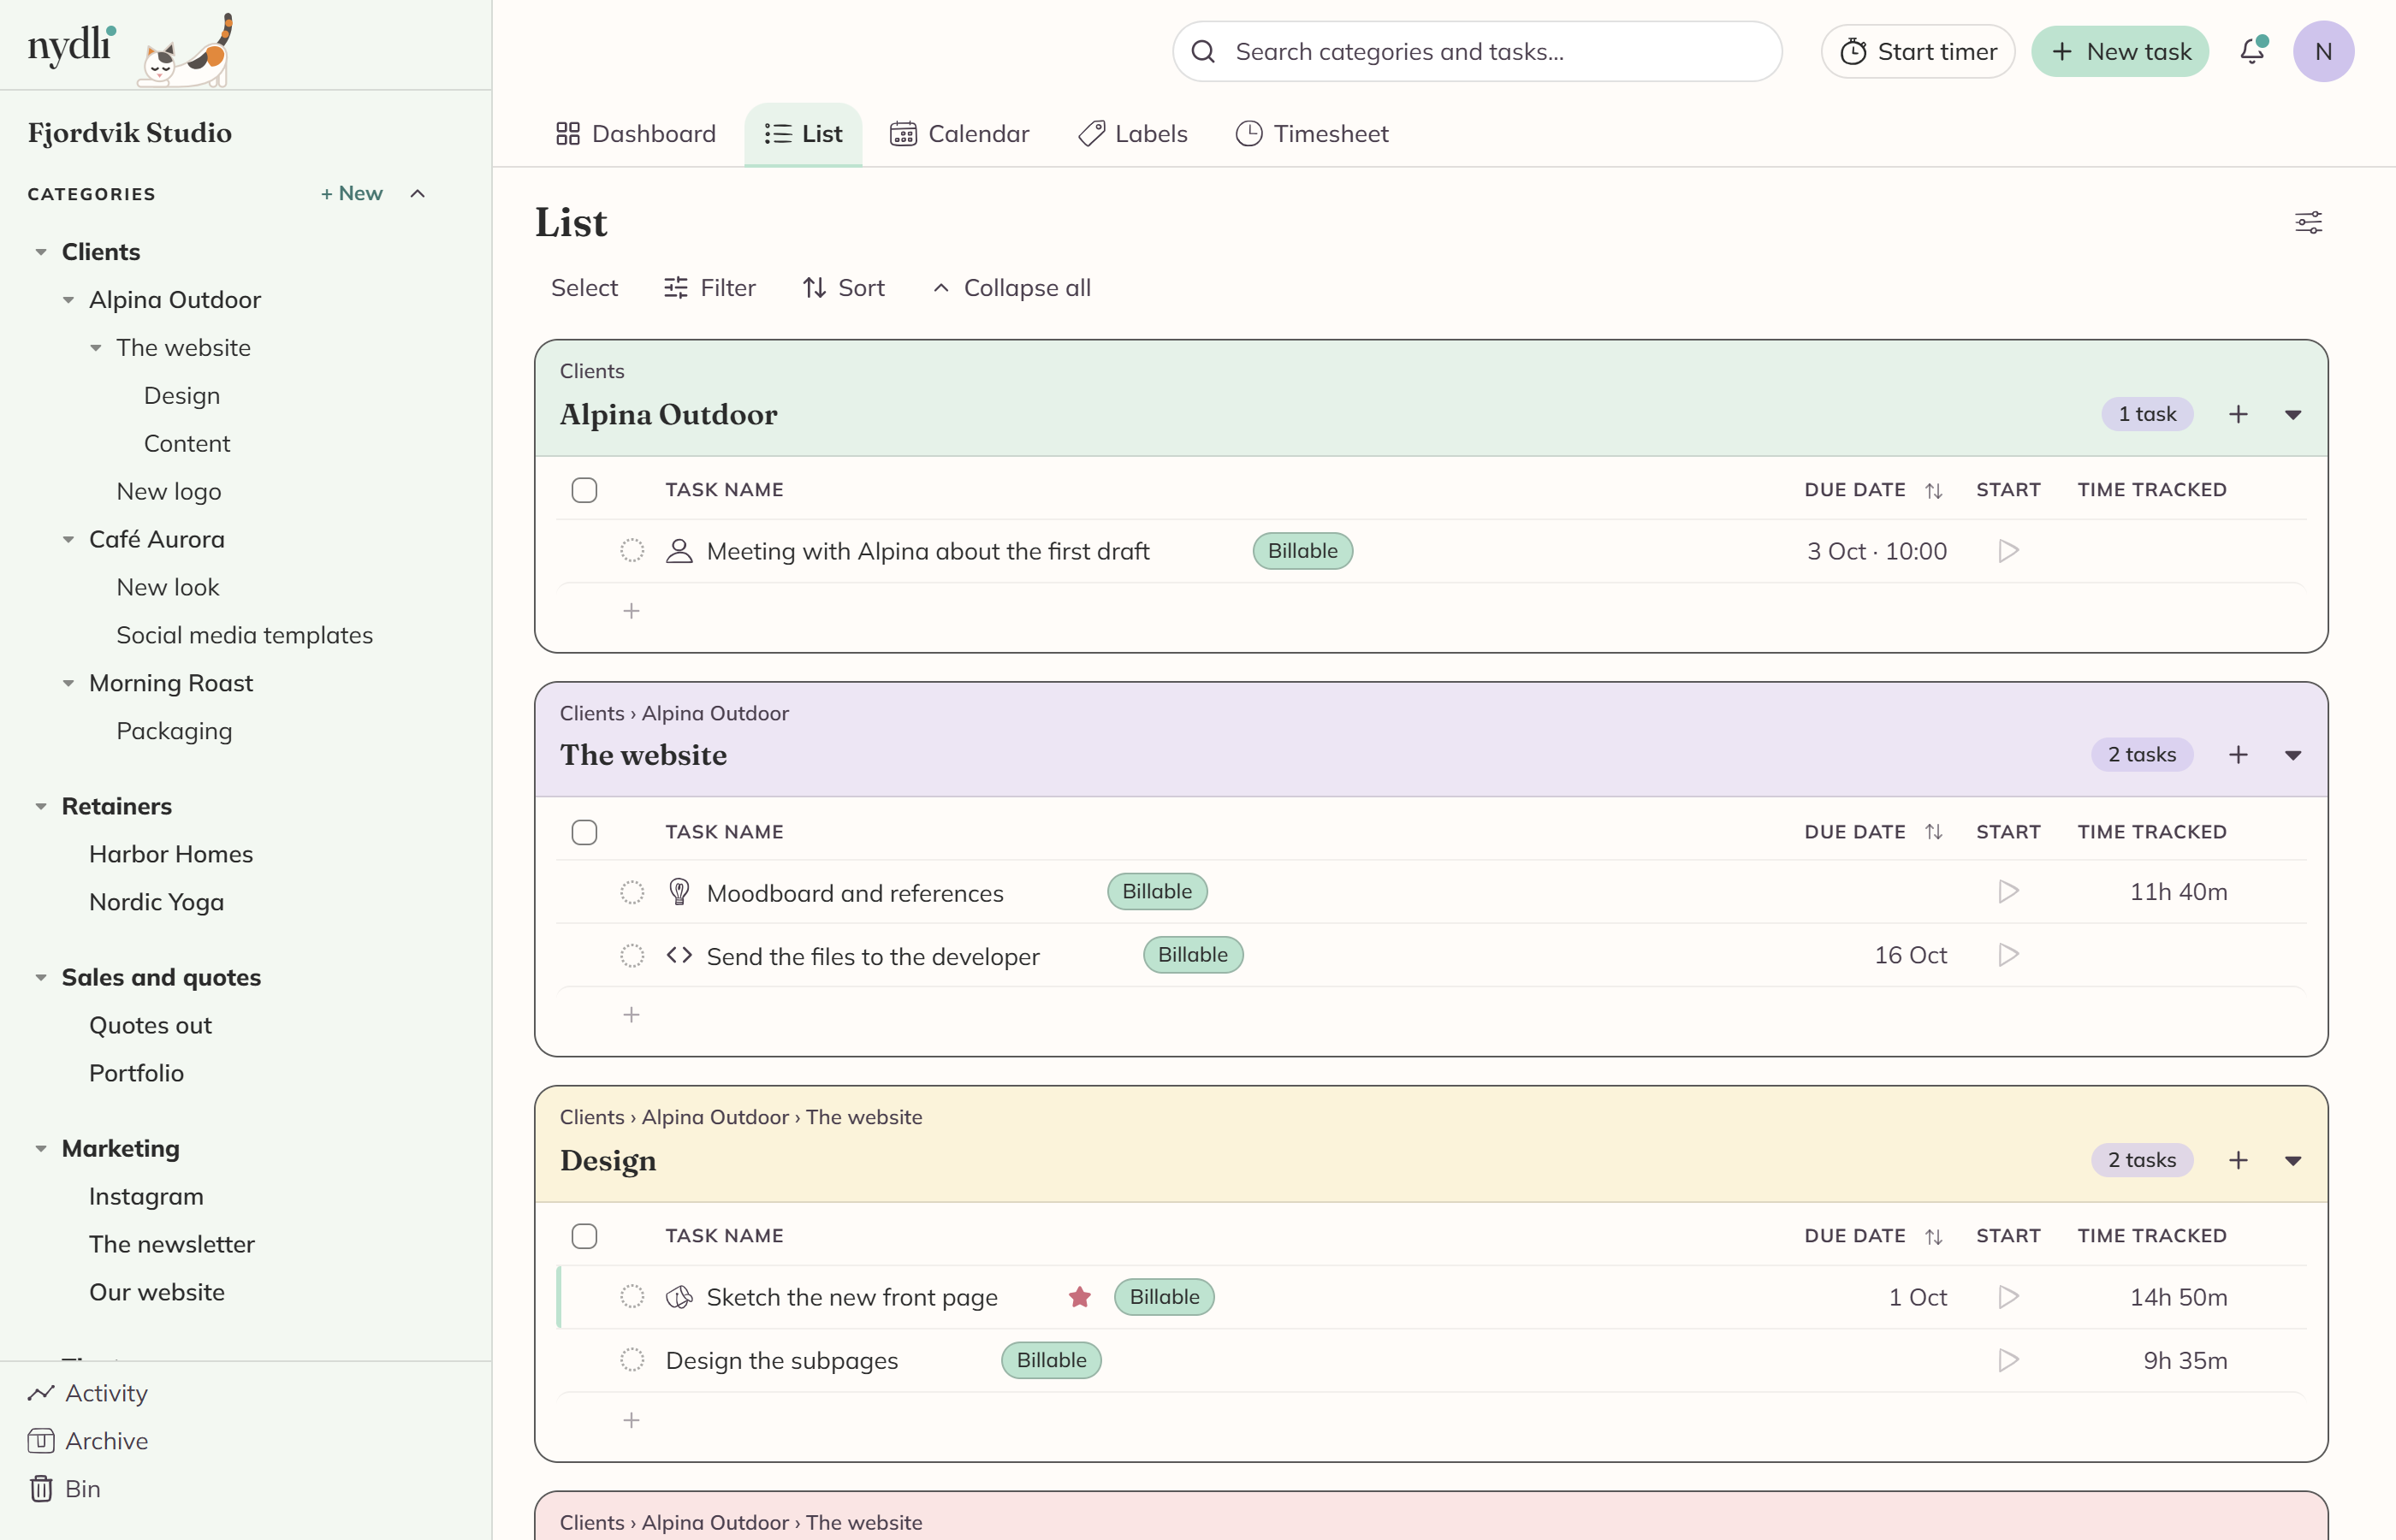This screenshot has height=1540, width=2396.
Task: Add a task to Design via header plus
Action: click(x=2238, y=1160)
